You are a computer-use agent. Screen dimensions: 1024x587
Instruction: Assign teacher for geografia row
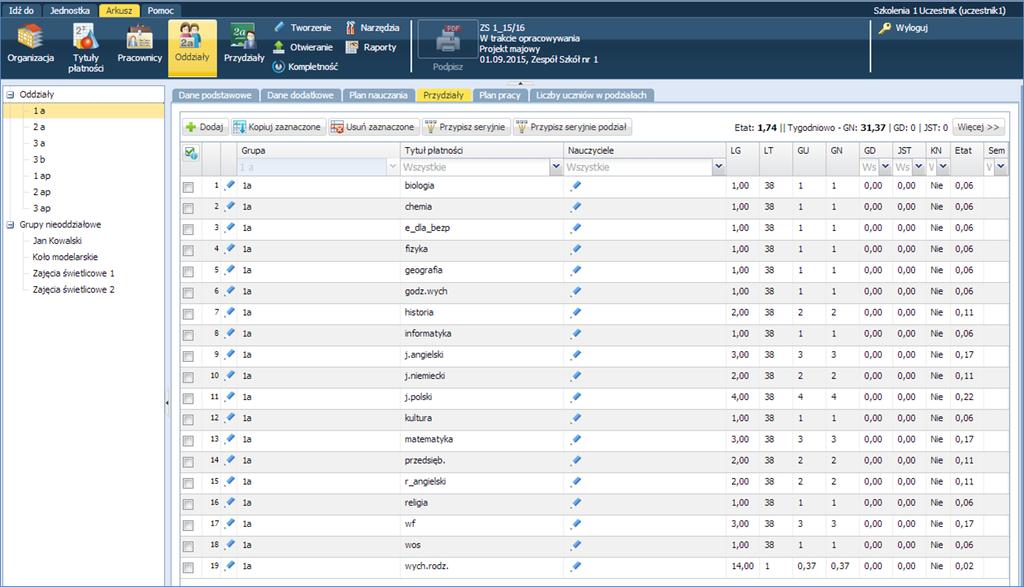(575, 270)
